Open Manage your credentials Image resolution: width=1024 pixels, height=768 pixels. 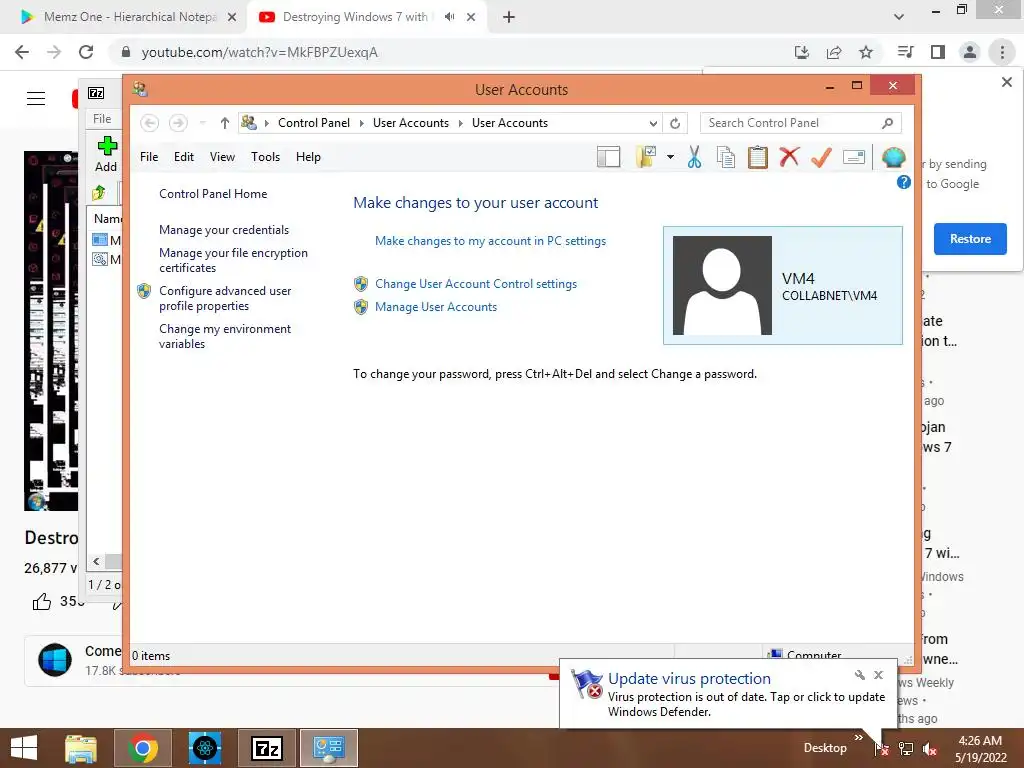point(224,230)
